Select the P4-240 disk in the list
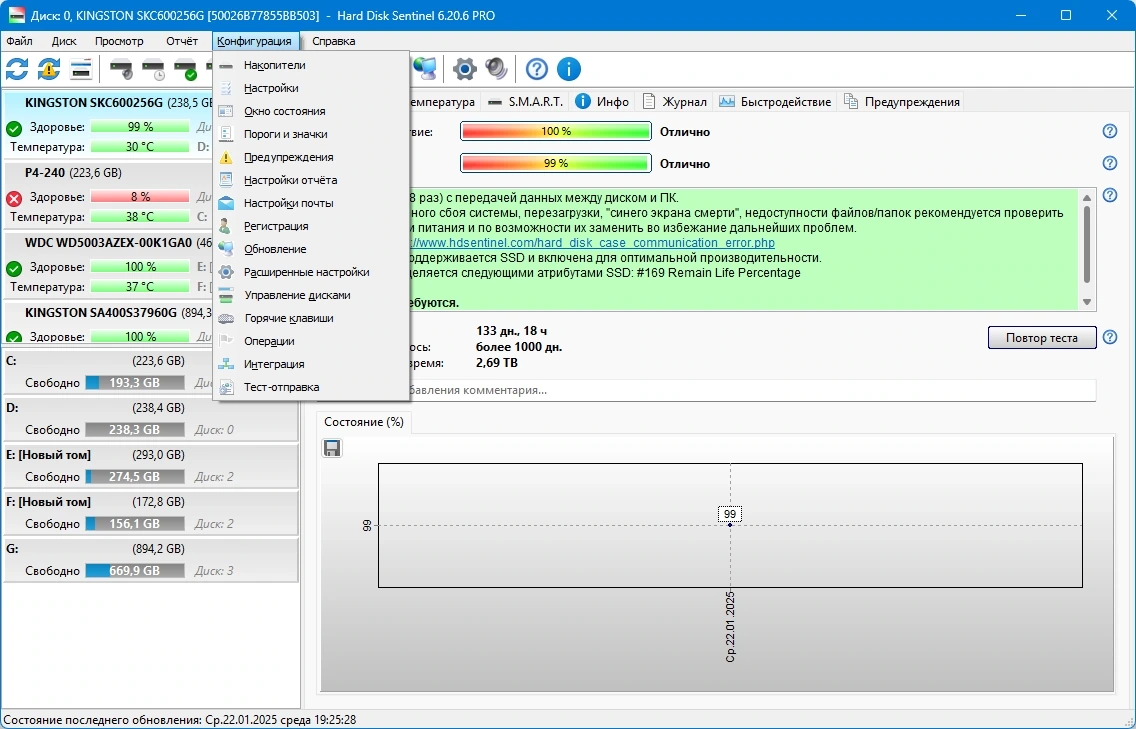1136x729 pixels. tap(109, 194)
